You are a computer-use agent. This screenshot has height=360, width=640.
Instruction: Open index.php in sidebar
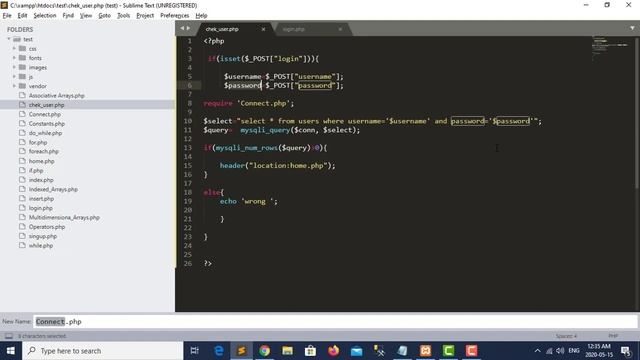(41, 180)
